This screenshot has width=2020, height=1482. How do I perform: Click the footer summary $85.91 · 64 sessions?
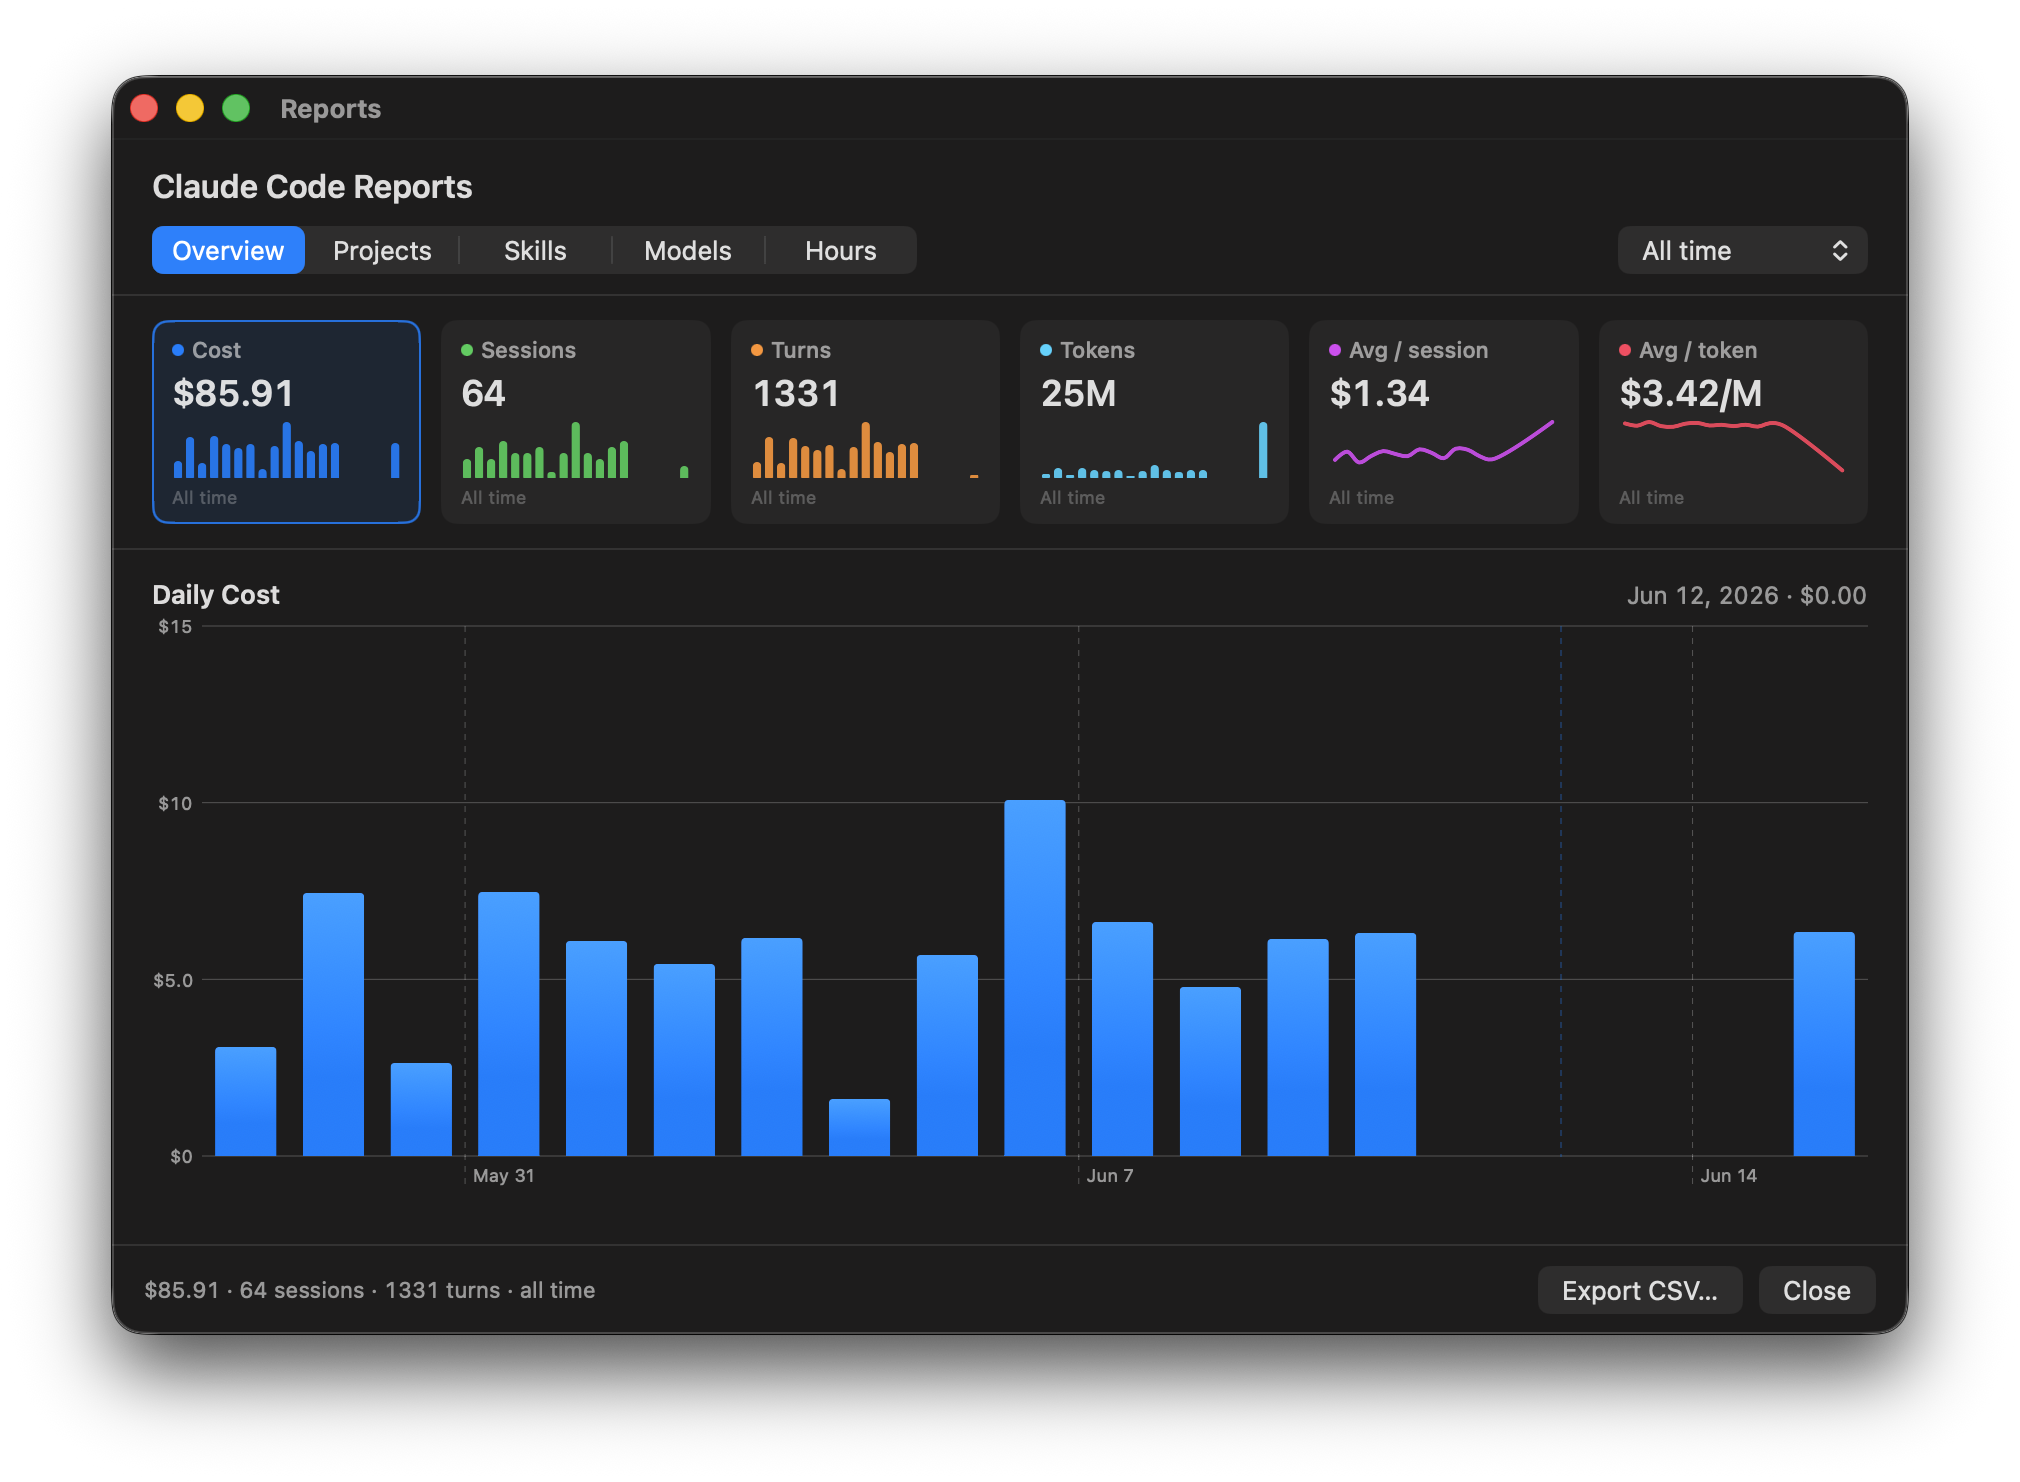pyautogui.click(x=370, y=1290)
